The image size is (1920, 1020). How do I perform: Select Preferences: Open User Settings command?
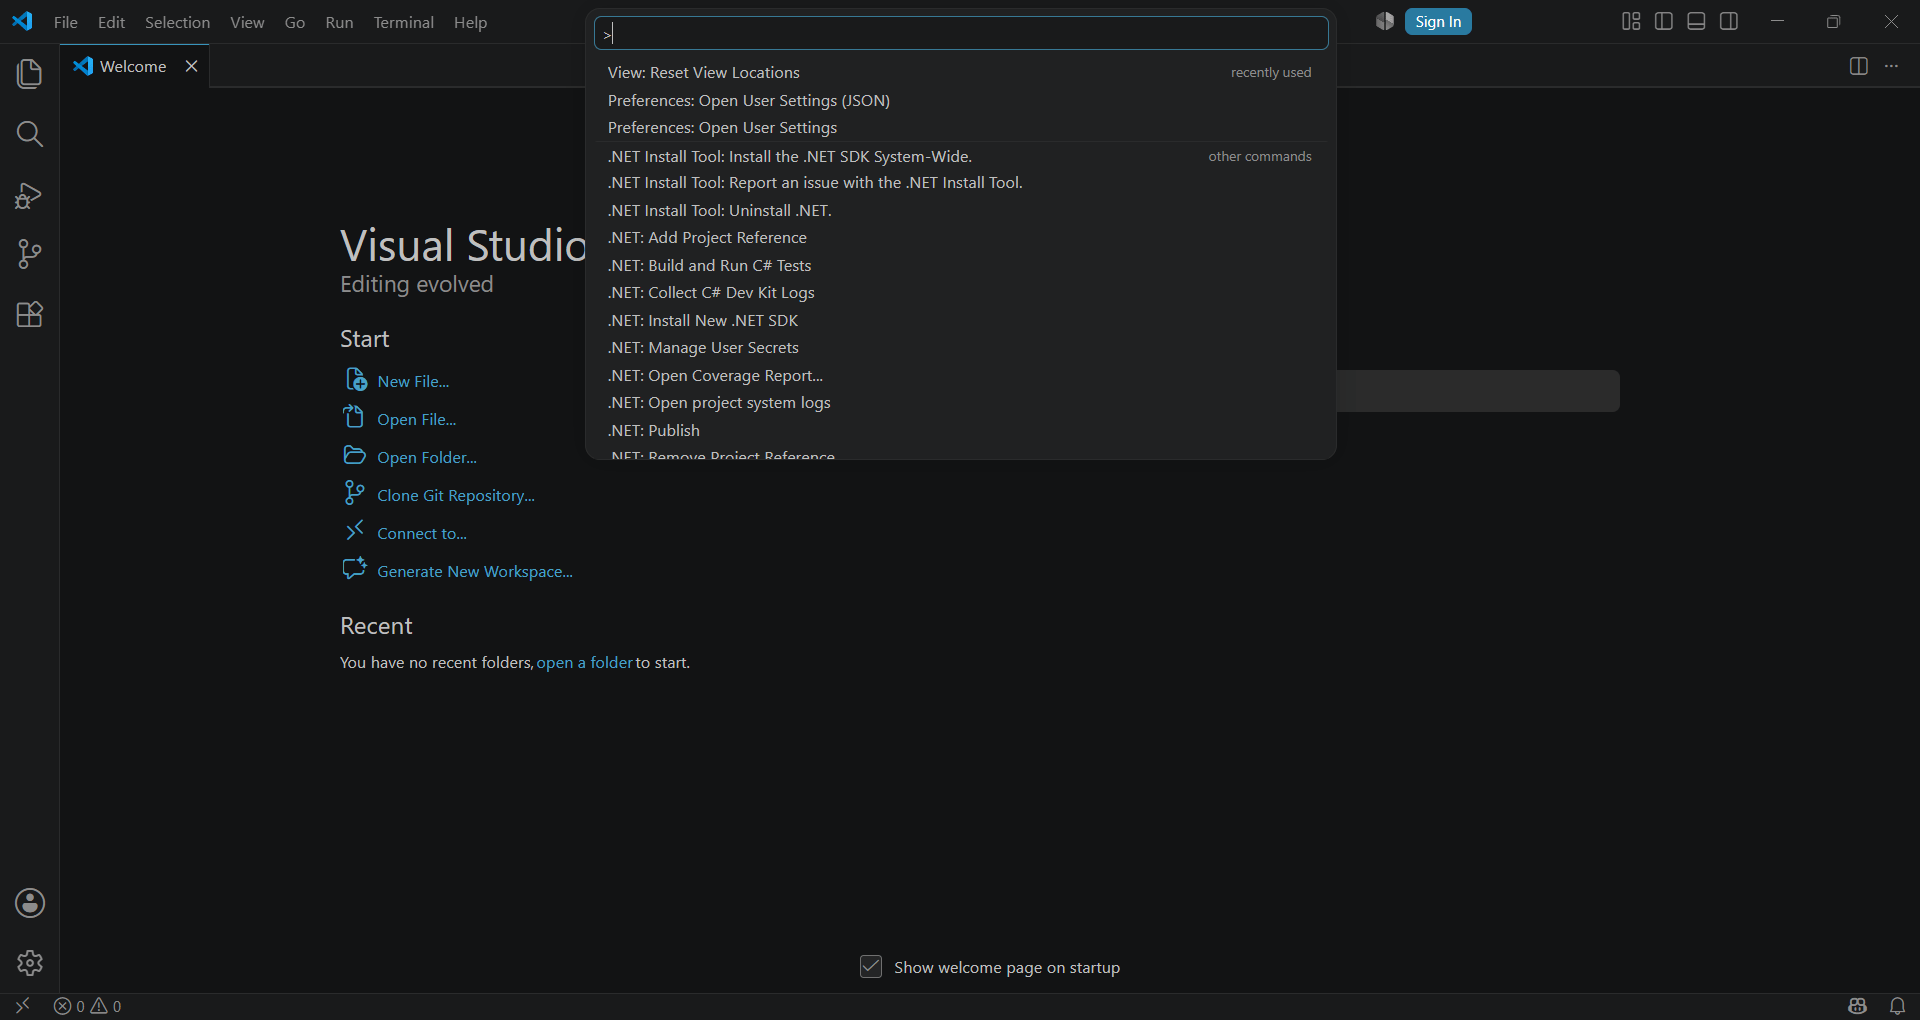pyautogui.click(x=960, y=127)
